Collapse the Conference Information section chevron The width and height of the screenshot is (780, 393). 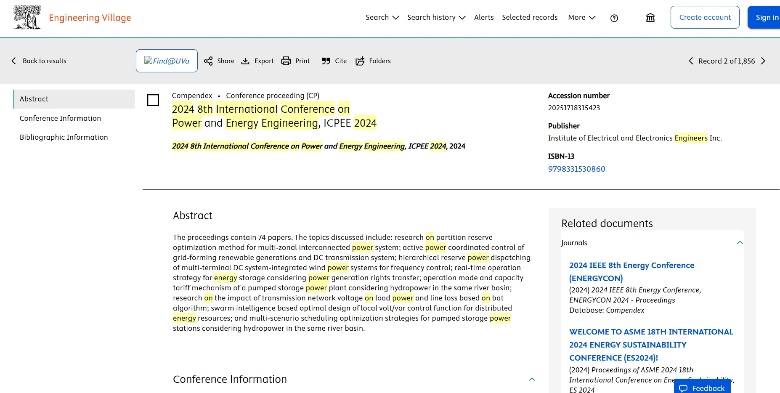tap(532, 379)
